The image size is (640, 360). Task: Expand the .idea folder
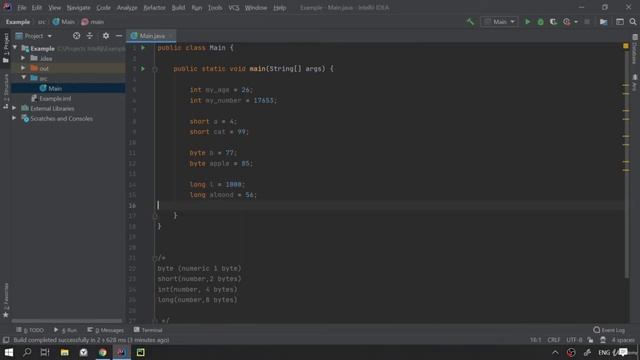[x=23, y=58]
